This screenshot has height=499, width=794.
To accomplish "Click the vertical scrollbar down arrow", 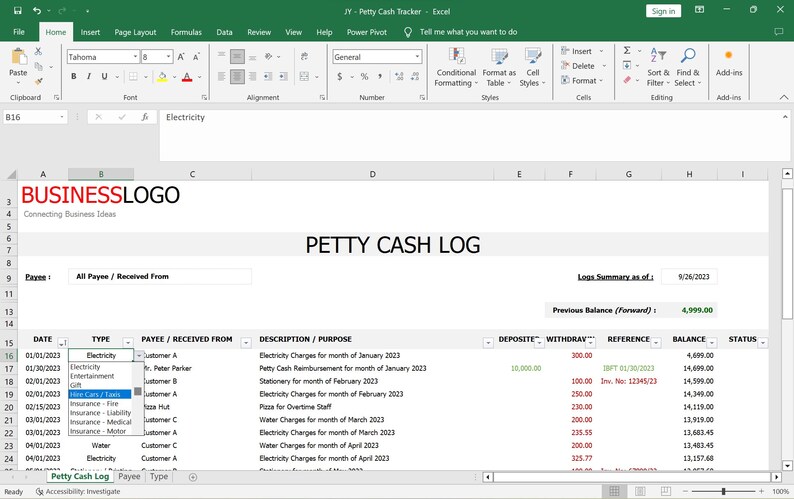I will pyautogui.click(x=787, y=466).
